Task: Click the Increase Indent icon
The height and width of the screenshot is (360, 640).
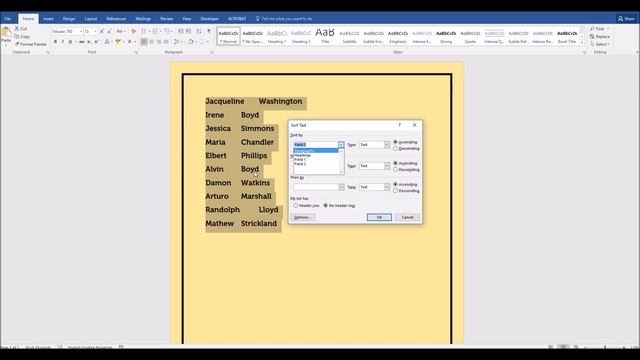Action: click(x=189, y=31)
